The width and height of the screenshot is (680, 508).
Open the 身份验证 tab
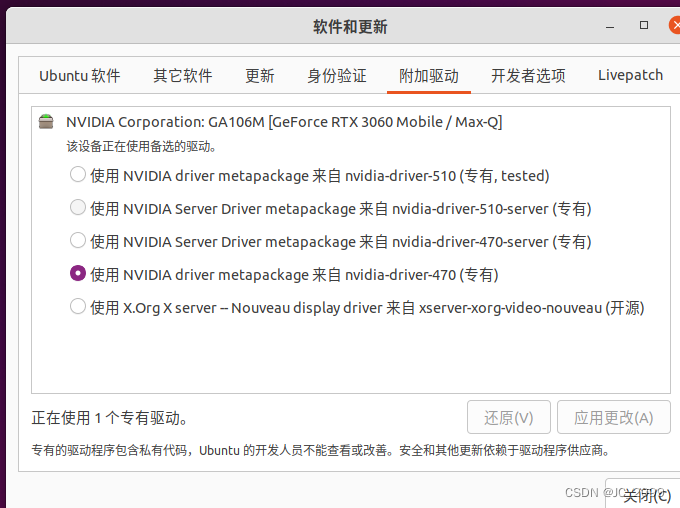pyautogui.click(x=337, y=75)
